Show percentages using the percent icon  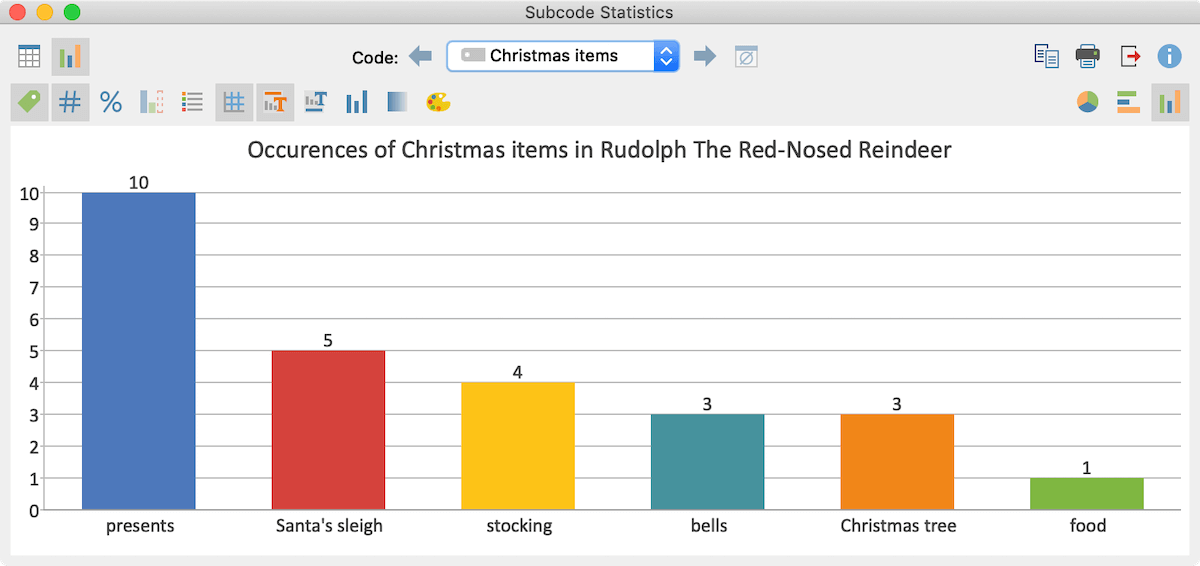(111, 102)
